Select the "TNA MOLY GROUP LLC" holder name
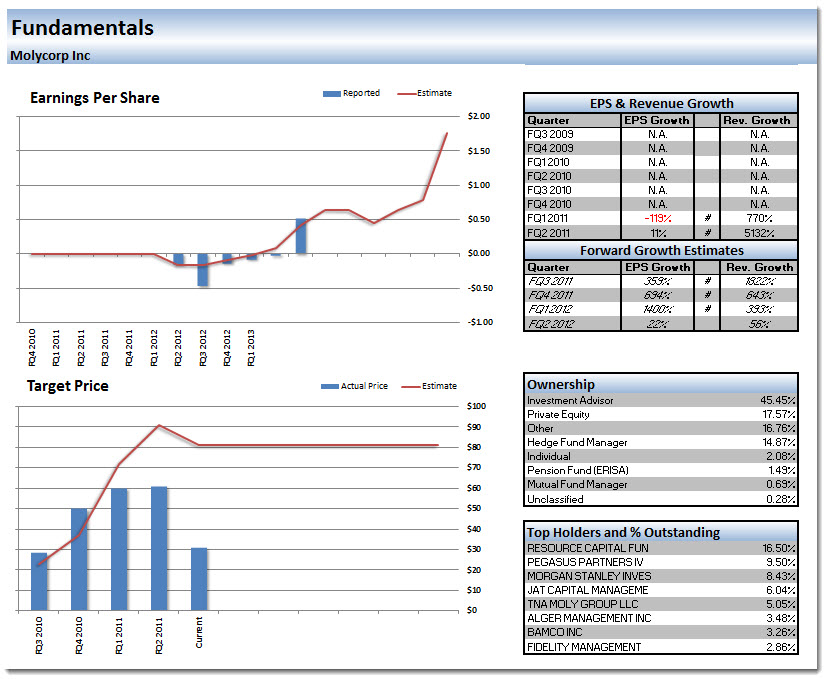The height and width of the screenshot is (679, 827). [x=582, y=605]
